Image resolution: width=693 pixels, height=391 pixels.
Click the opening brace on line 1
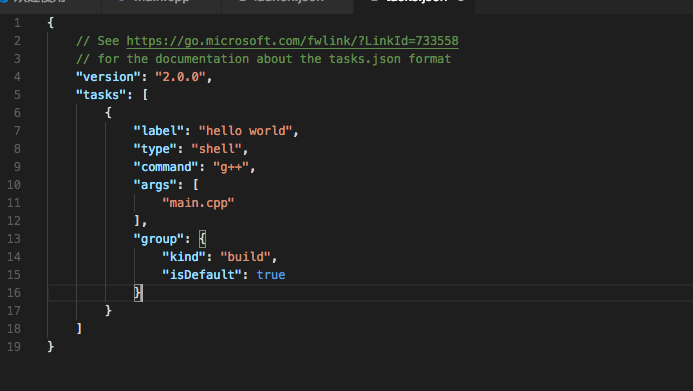click(51, 23)
